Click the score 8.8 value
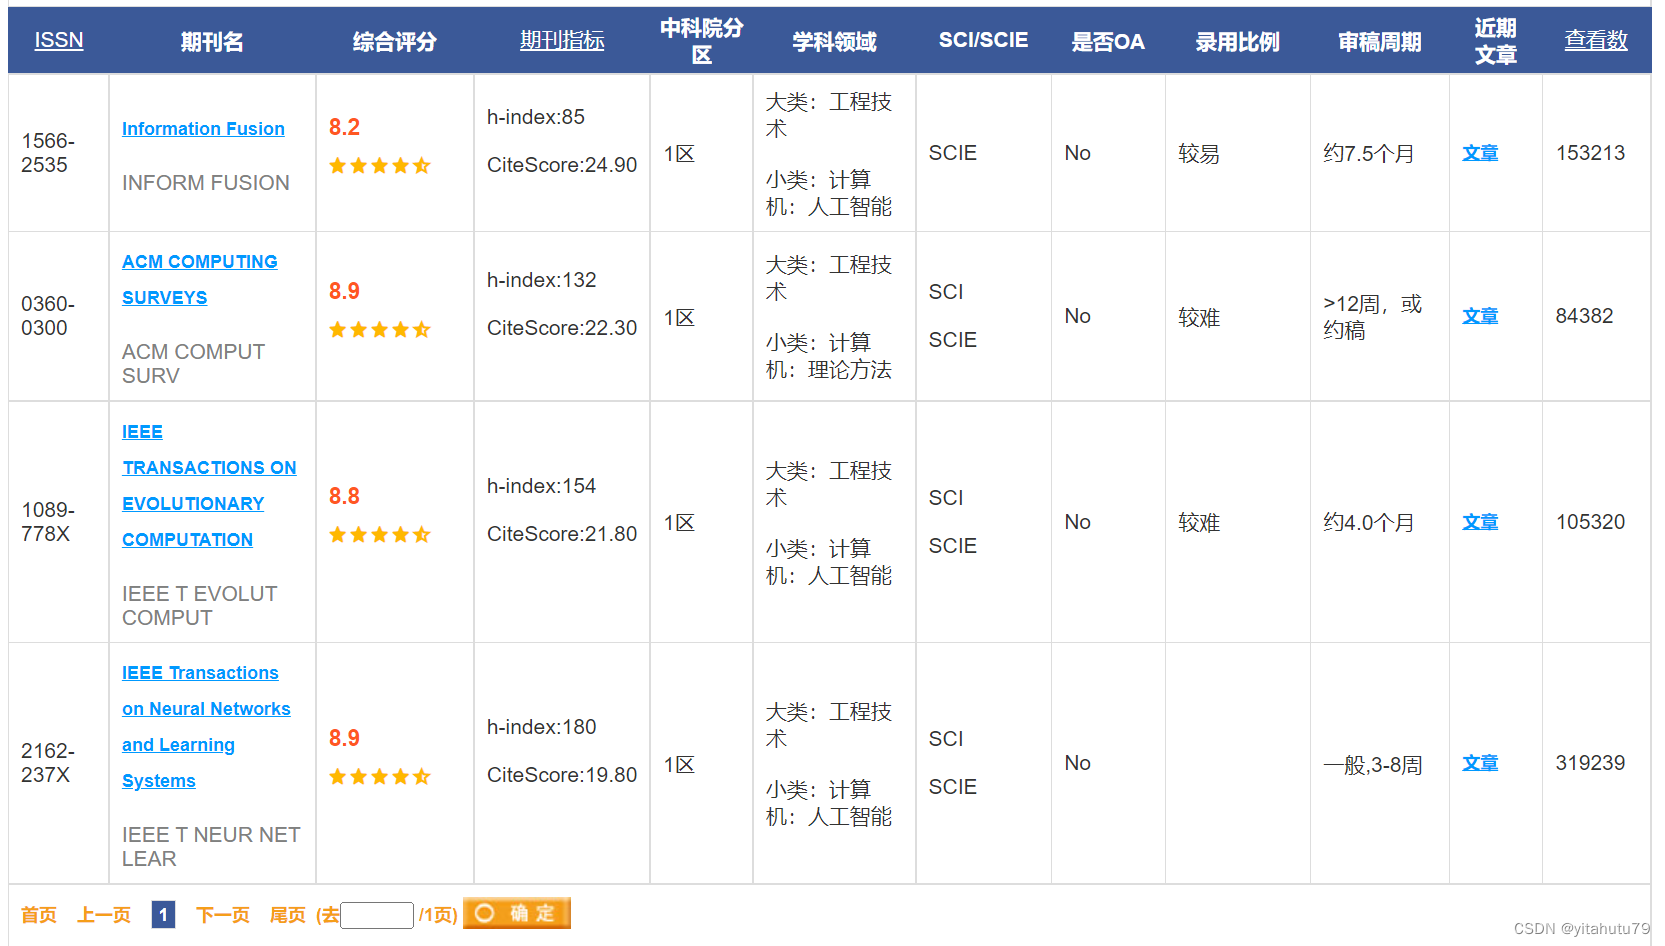 [344, 496]
